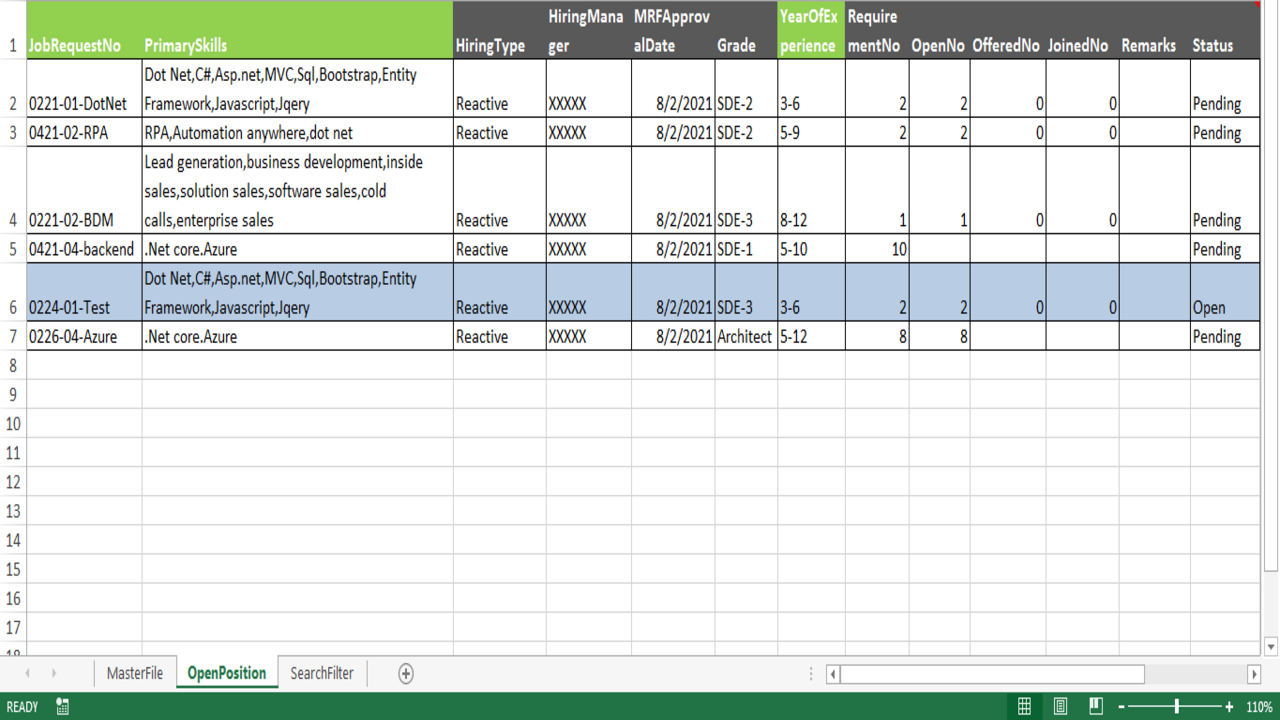Select row 7 header number
The image size is (1280, 720).
pos(13,337)
